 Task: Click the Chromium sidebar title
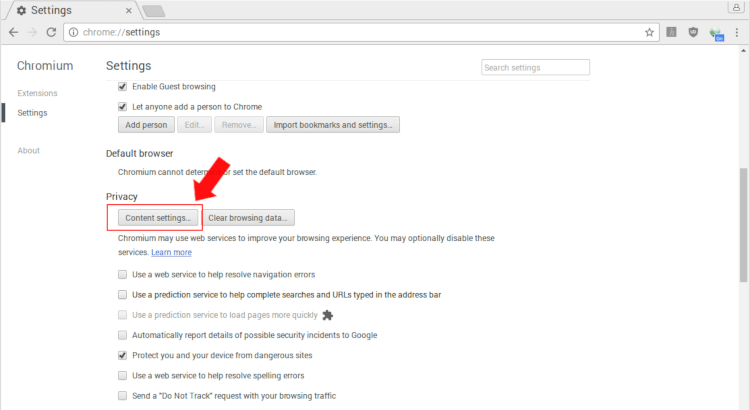click(45, 66)
